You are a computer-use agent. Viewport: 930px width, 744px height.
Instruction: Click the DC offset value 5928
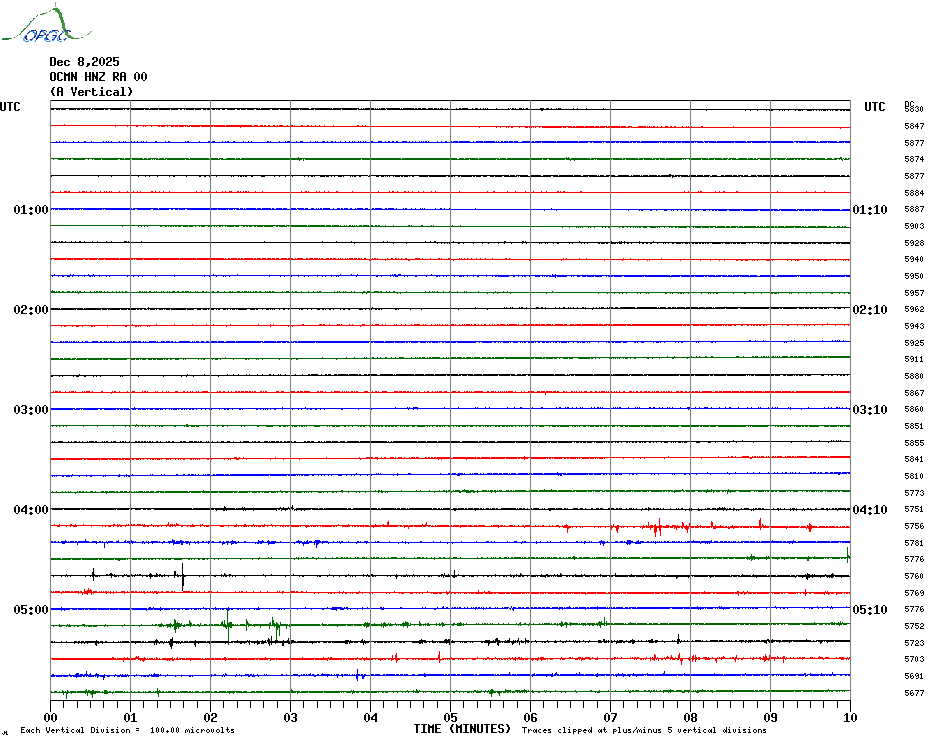[x=914, y=243]
